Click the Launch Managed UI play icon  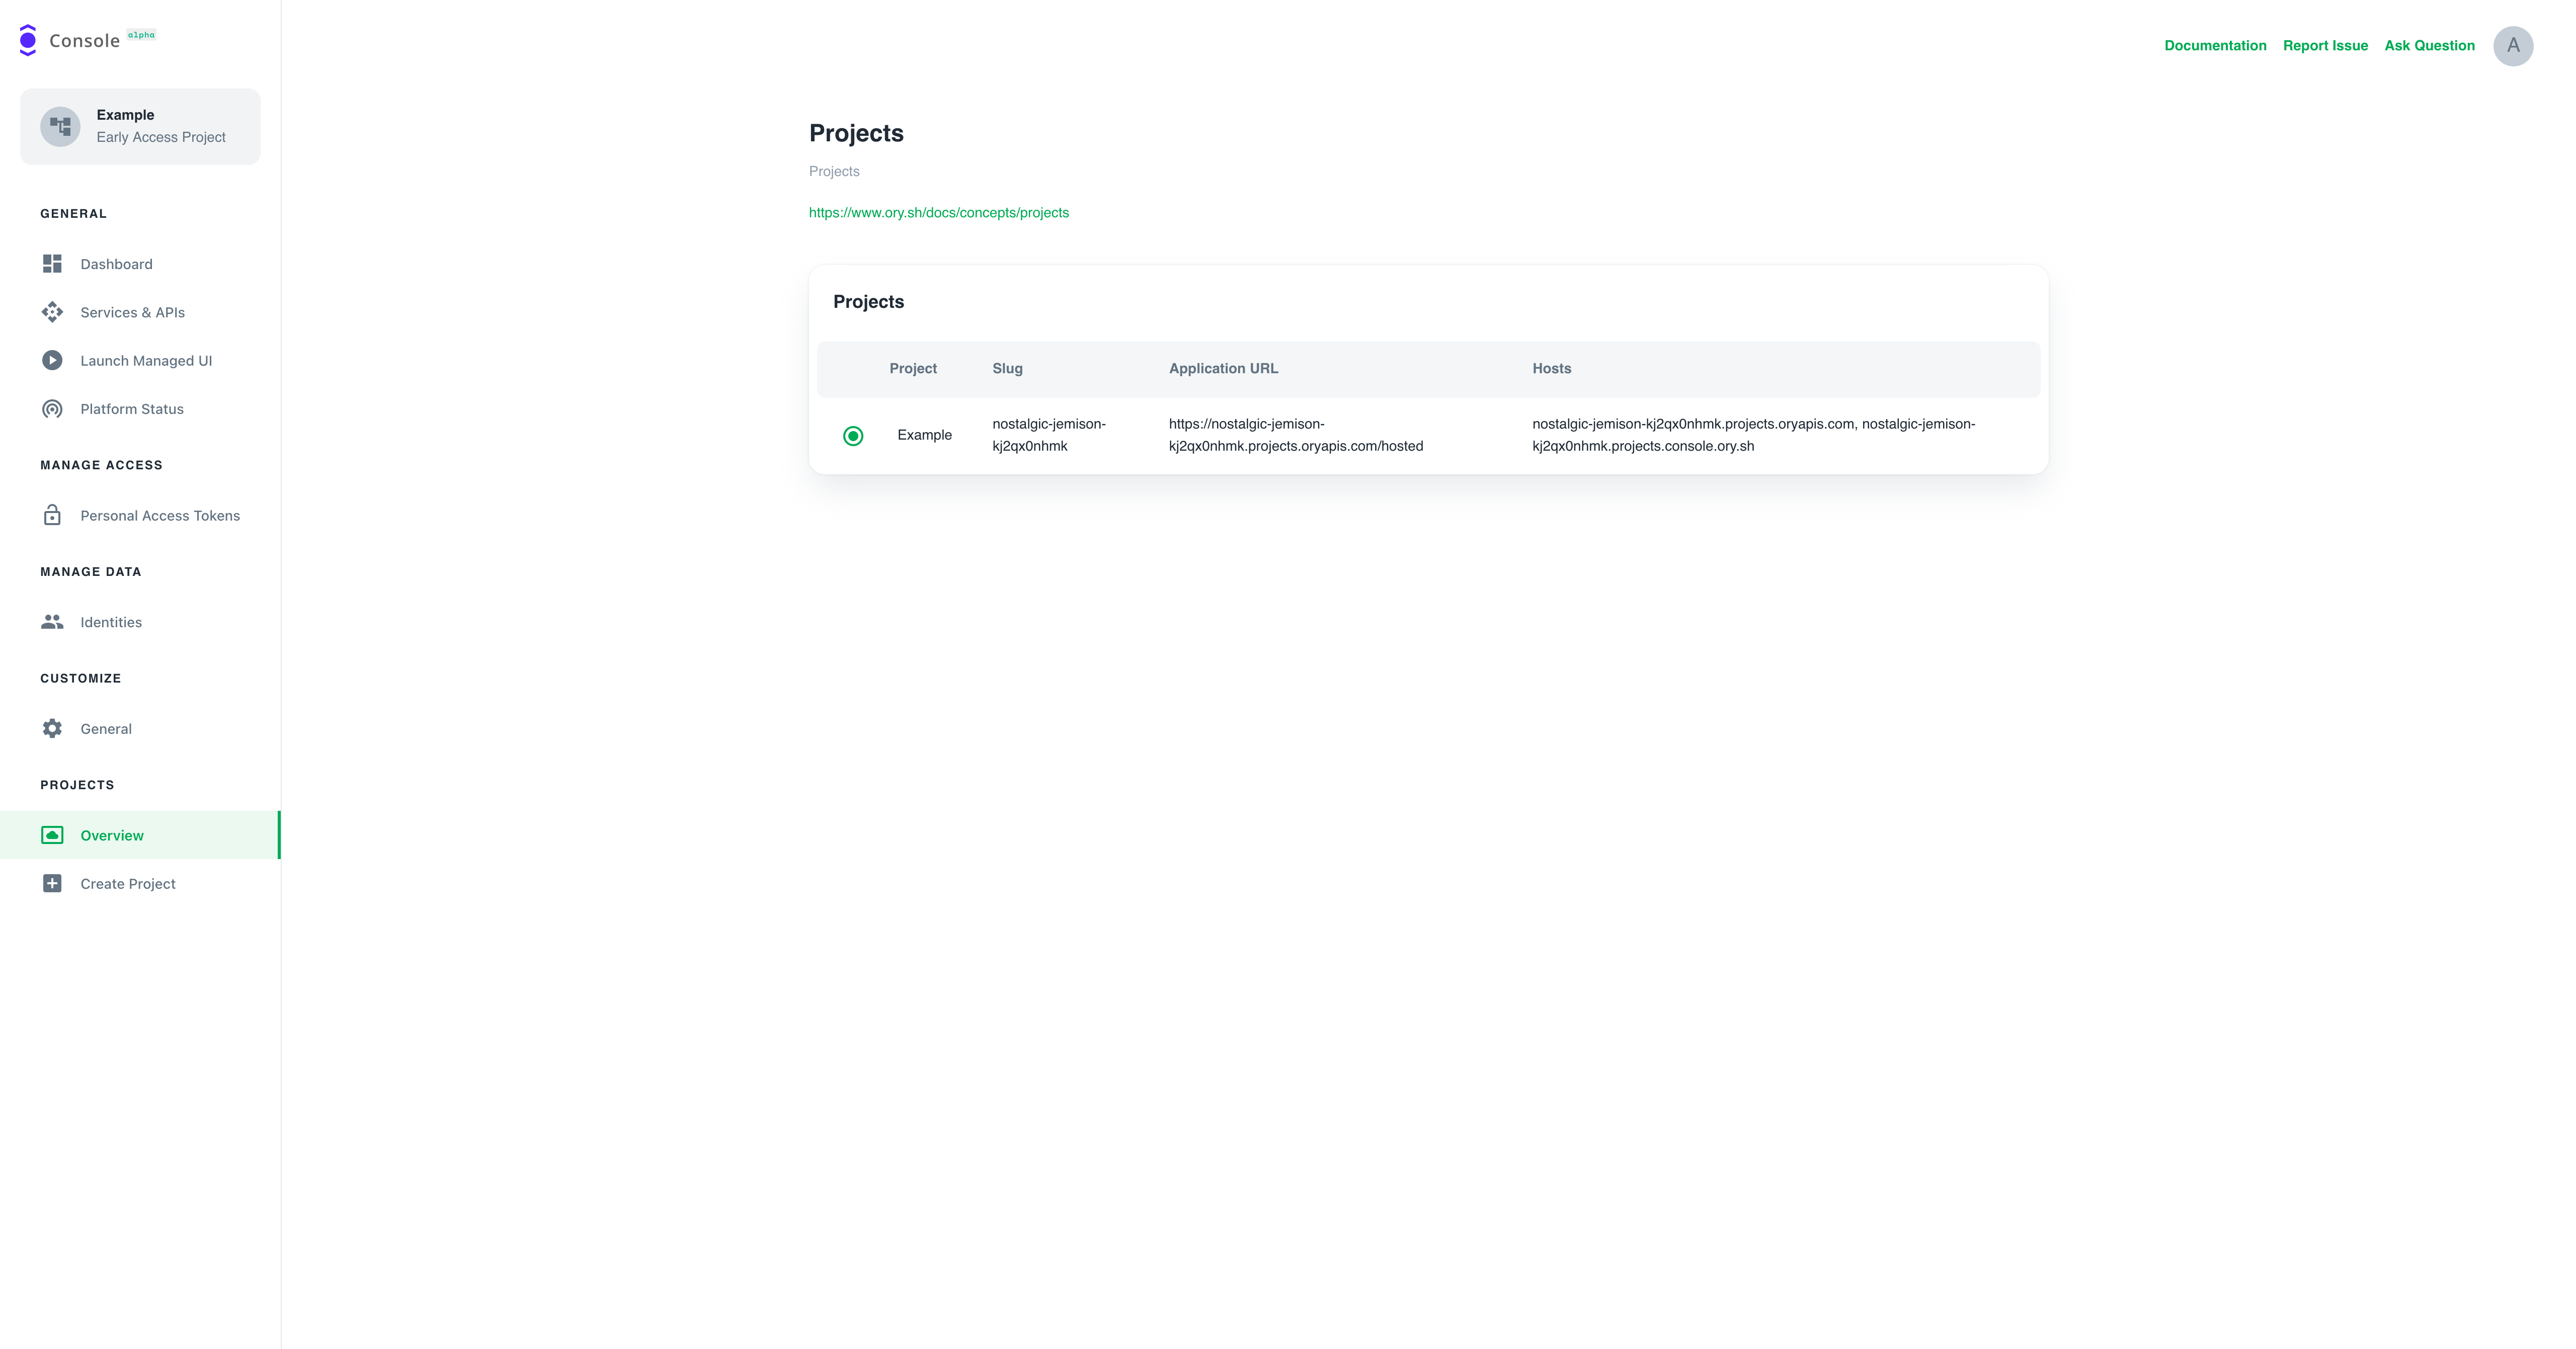(52, 360)
